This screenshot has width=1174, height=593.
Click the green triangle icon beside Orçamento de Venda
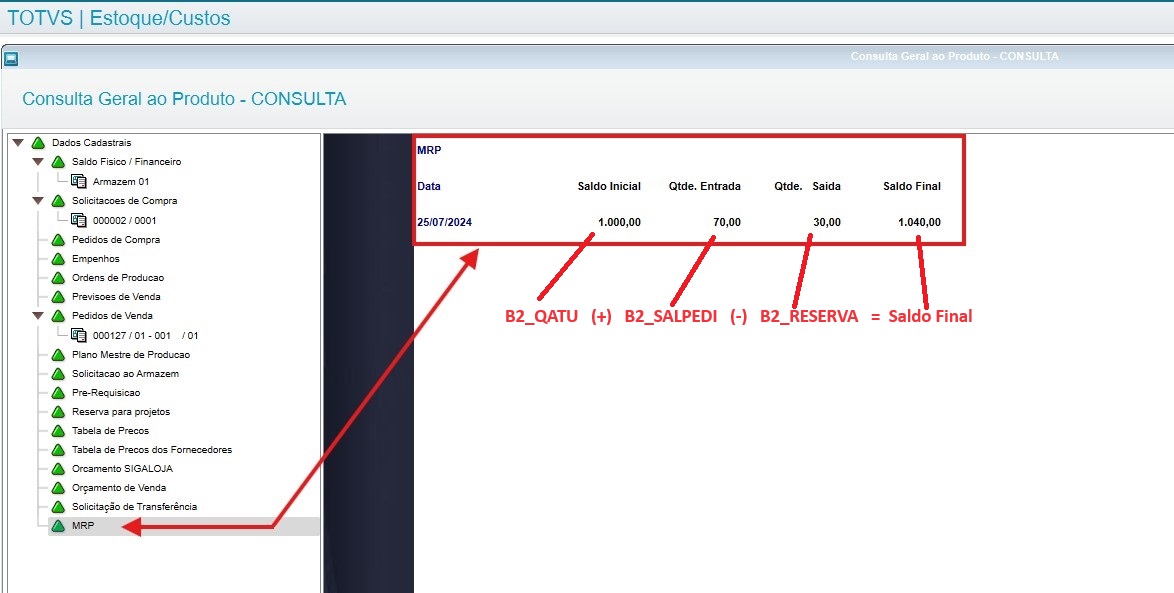tap(58, 488)
